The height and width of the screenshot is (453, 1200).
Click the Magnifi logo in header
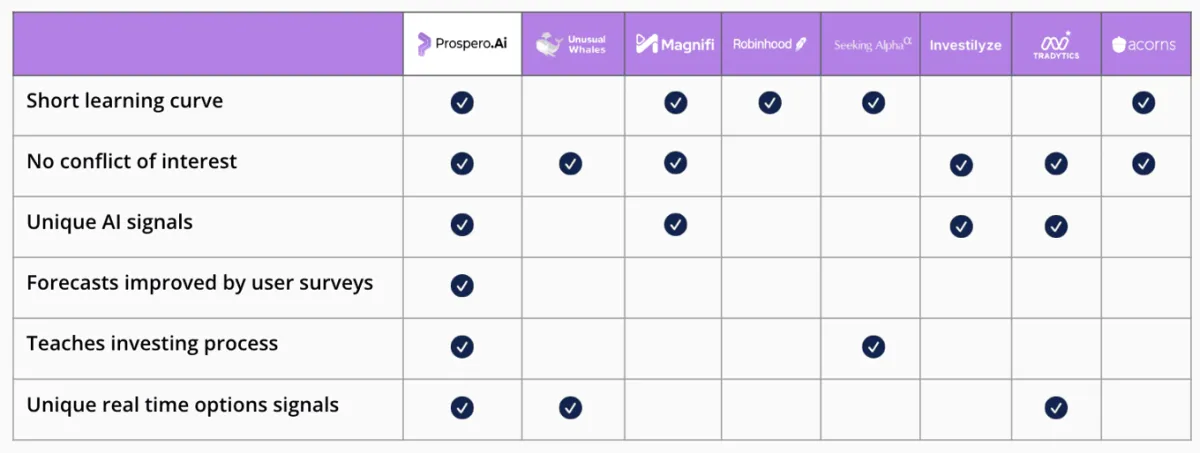point(675,44)
